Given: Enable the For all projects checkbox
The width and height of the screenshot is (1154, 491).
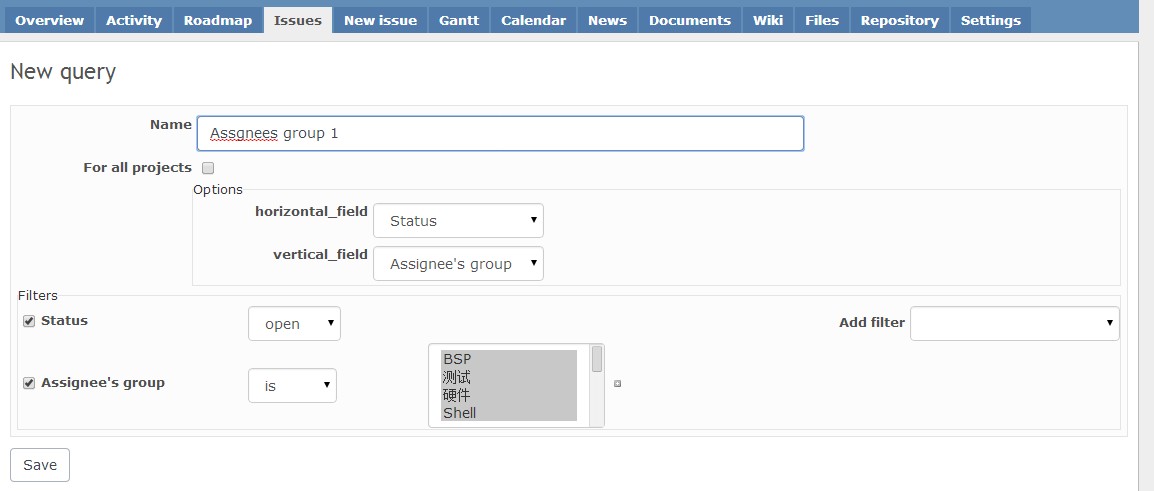Looking at the screenshot, I should coord(208,168).
